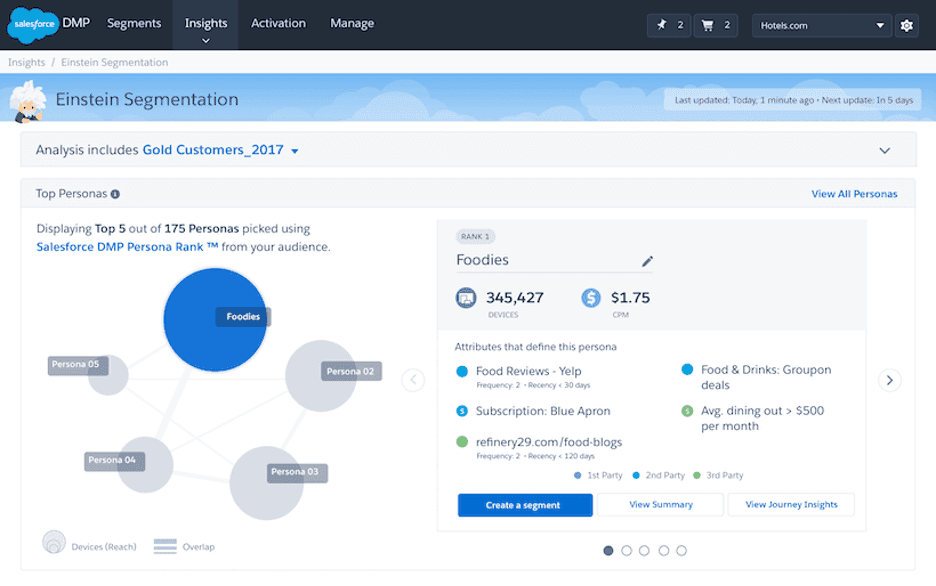Select the Foodies bubble in the persona graph
The image size is (936, 586).
(215, 317)
